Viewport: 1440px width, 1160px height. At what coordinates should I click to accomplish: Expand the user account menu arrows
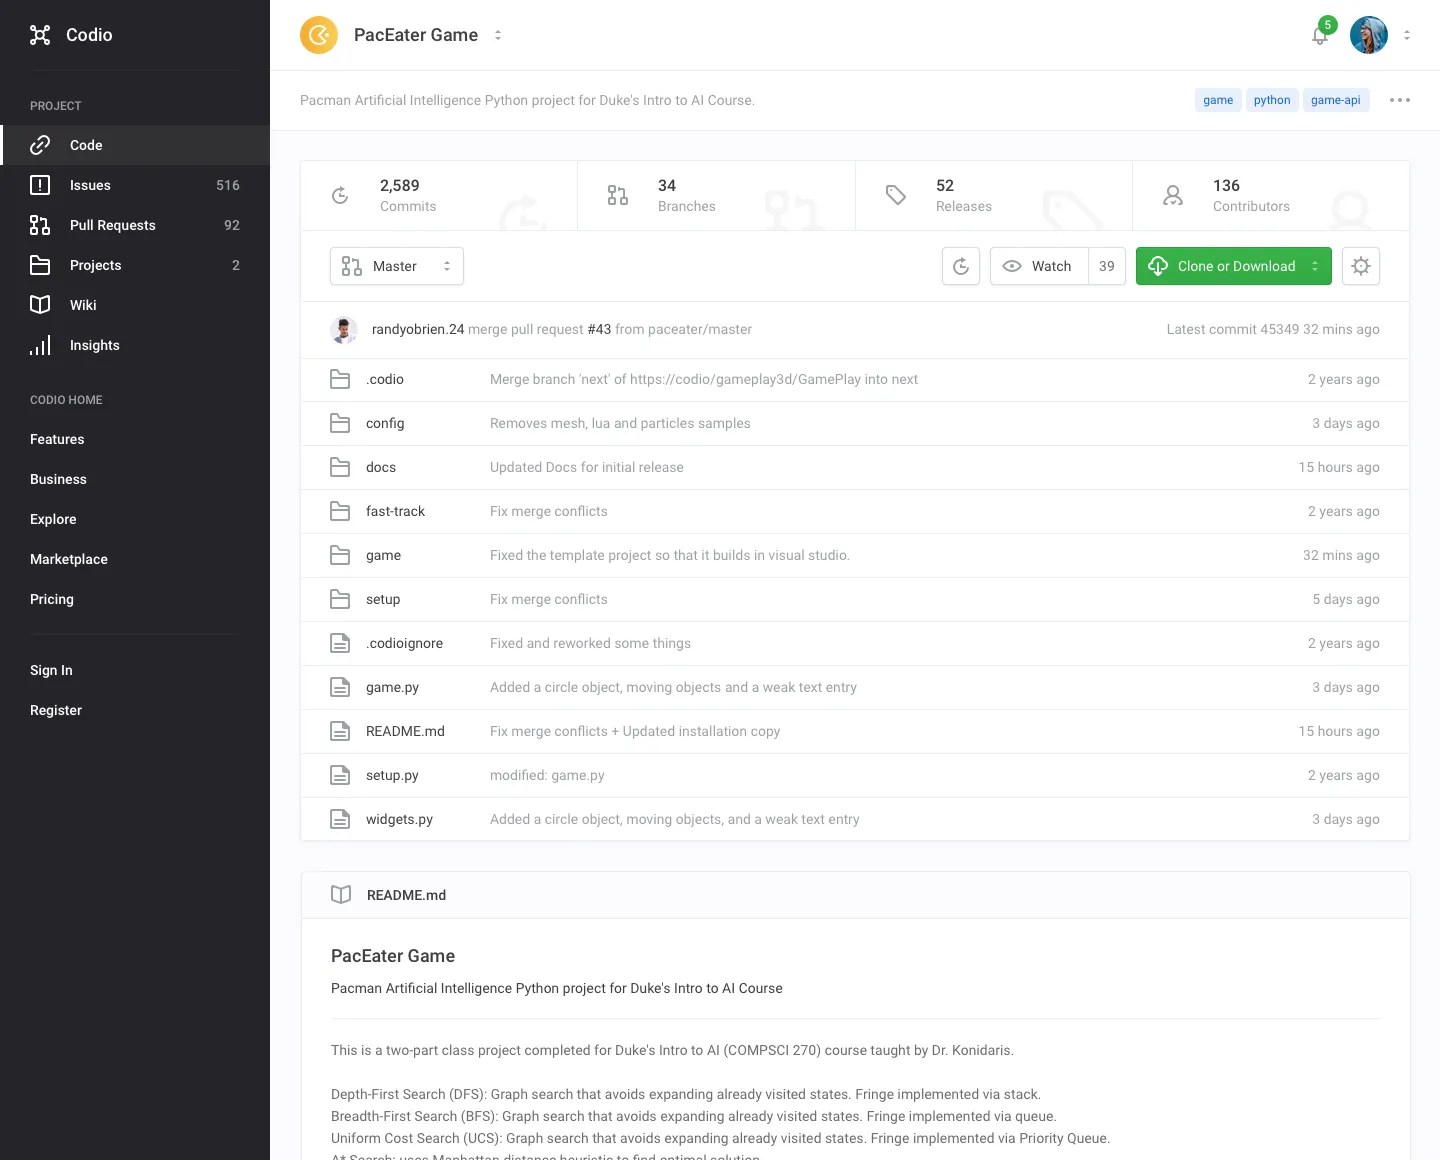click(1407, 35)
